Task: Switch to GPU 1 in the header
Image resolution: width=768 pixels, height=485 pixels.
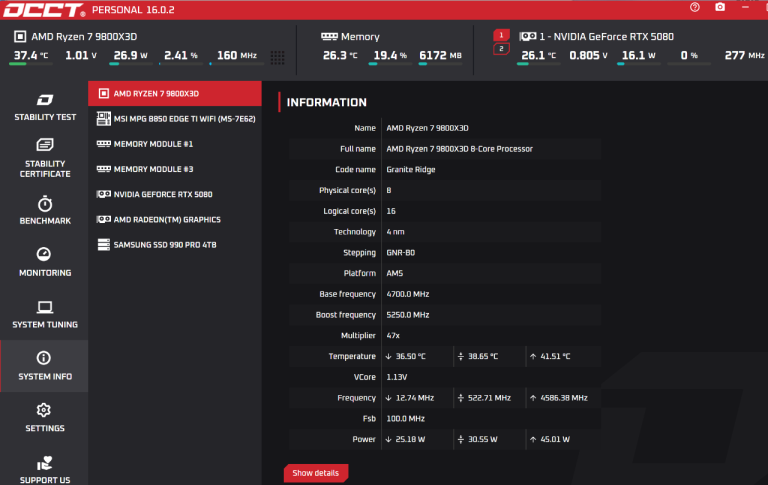Action: (501, 35)
